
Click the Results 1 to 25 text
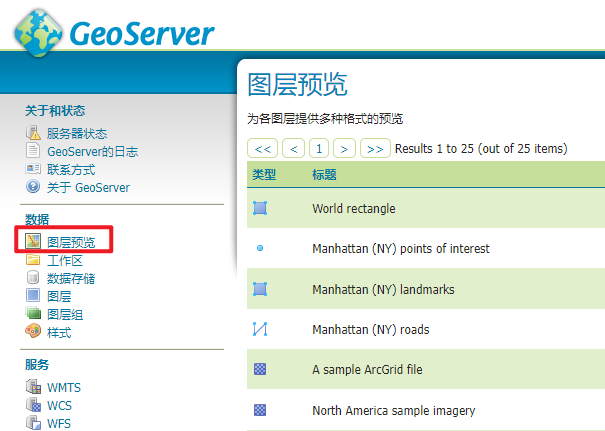coord(481,149)
